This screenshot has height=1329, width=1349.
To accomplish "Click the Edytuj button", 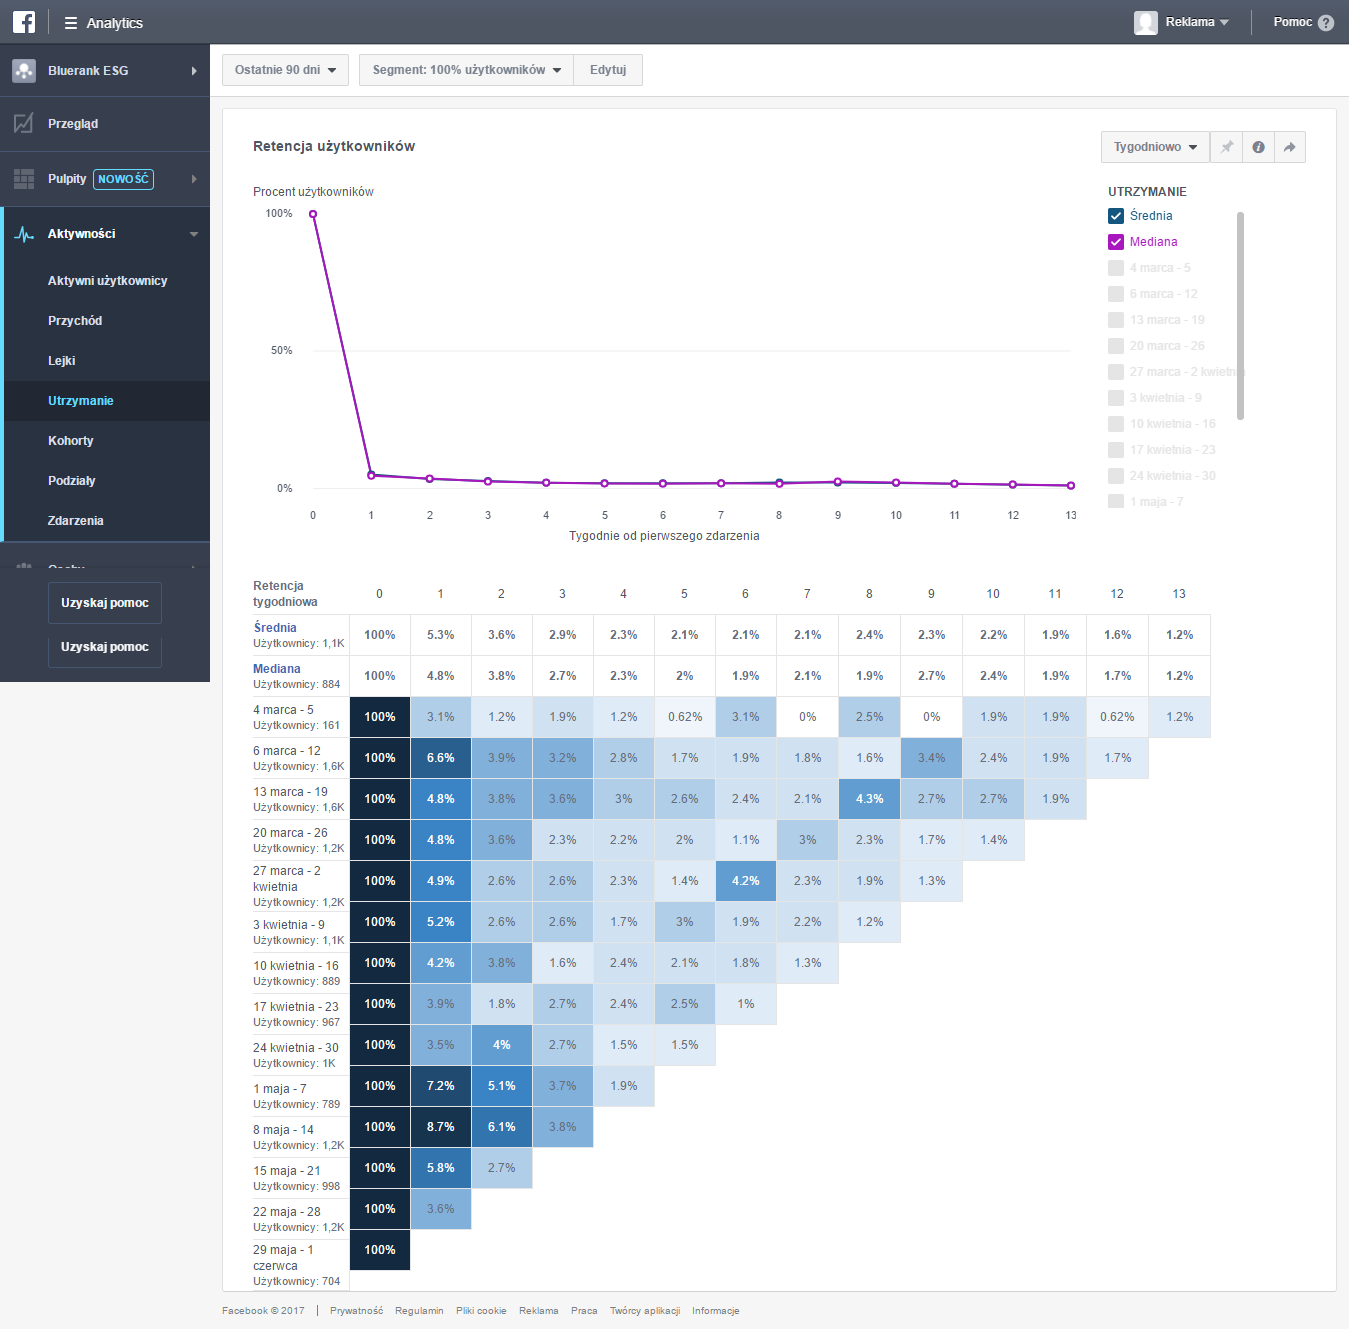I will coord(608,70).
